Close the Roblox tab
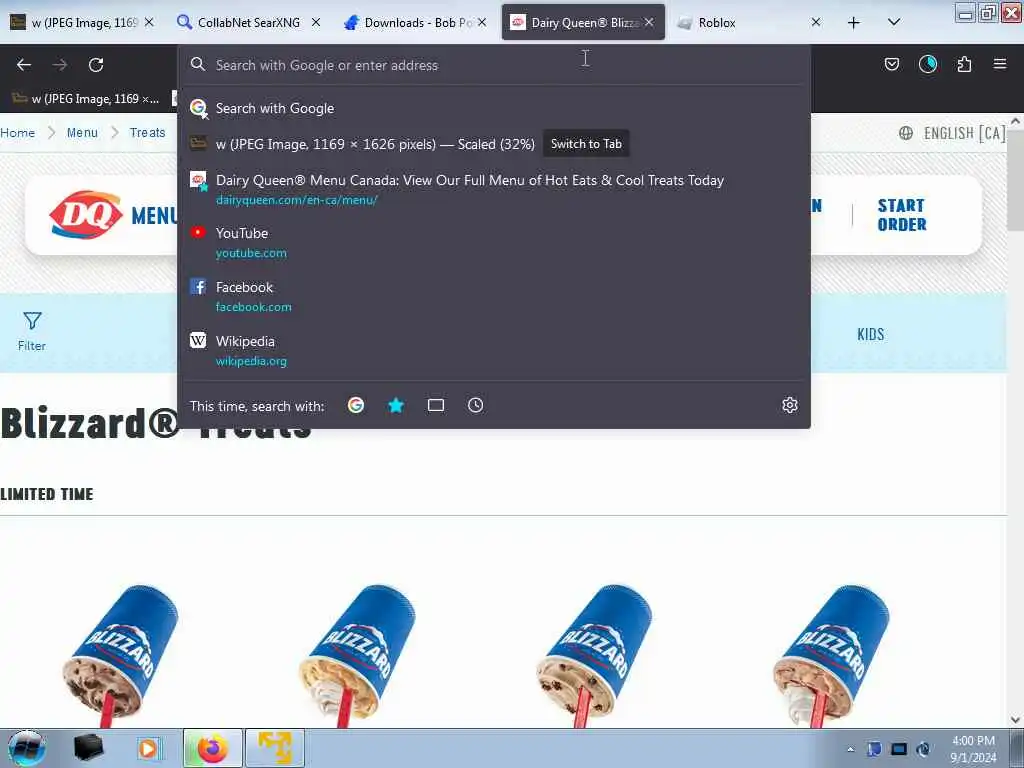The width and height of the screenshot is (1024, 768). click(x=816, y=22)
